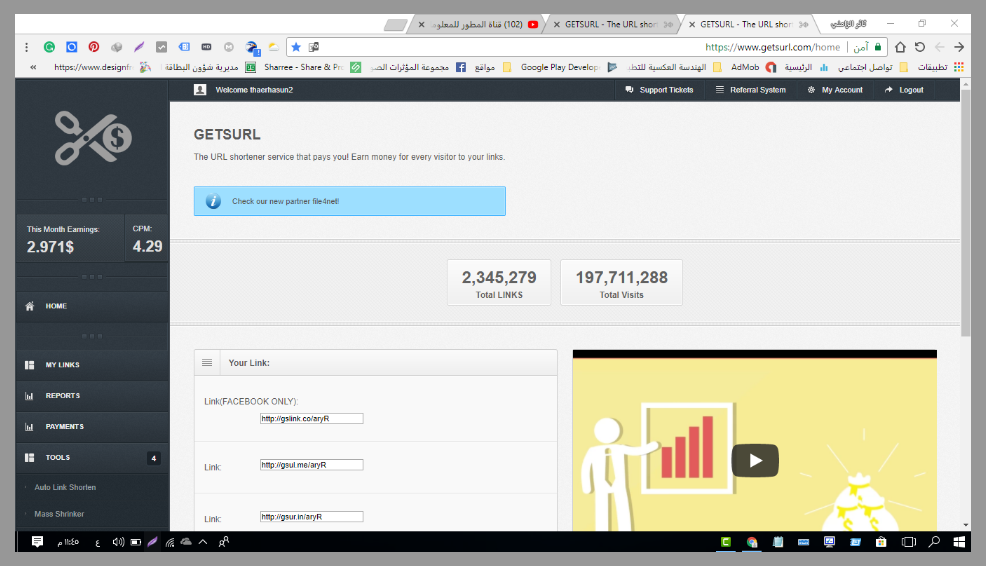Open Referral System page

[751, 90]
